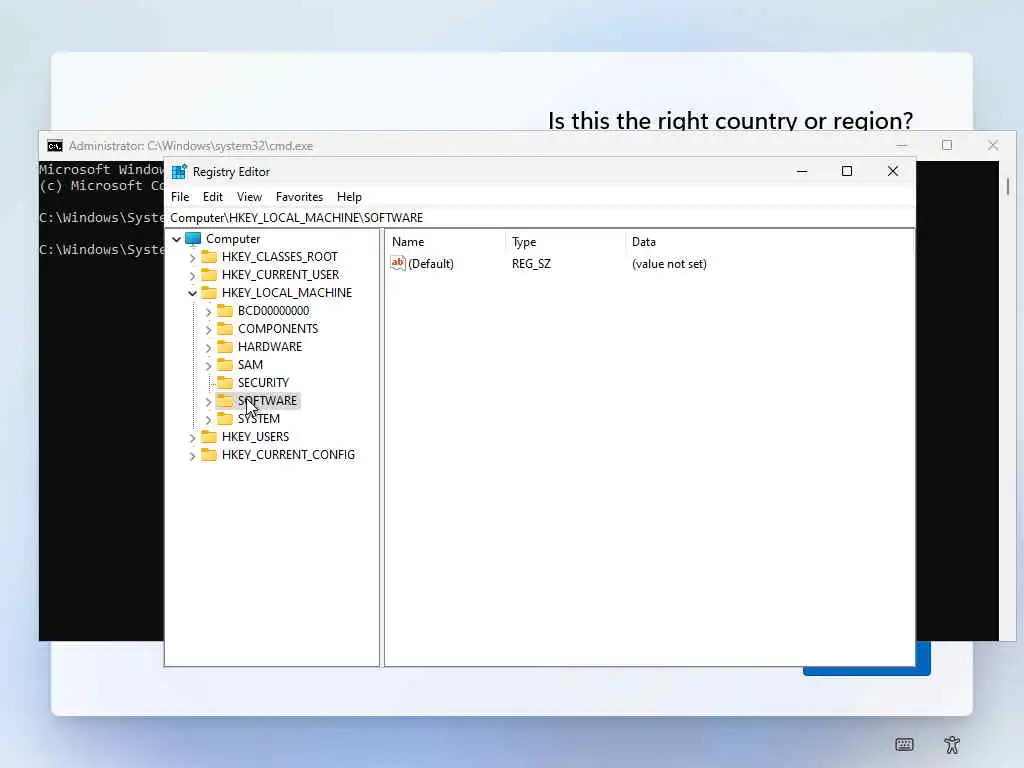Collapse the Computer root node
1024x768 pixels.
coord(176,239)
